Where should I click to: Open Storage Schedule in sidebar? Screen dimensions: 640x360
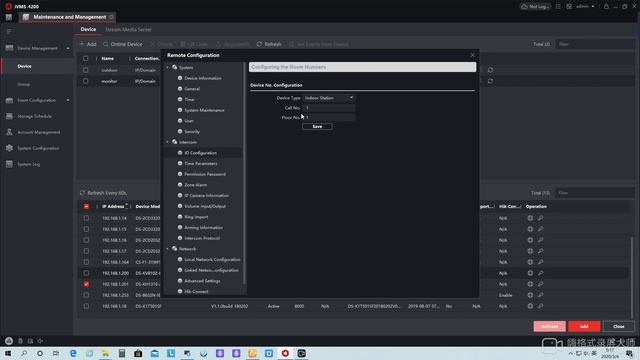[34, 116]
